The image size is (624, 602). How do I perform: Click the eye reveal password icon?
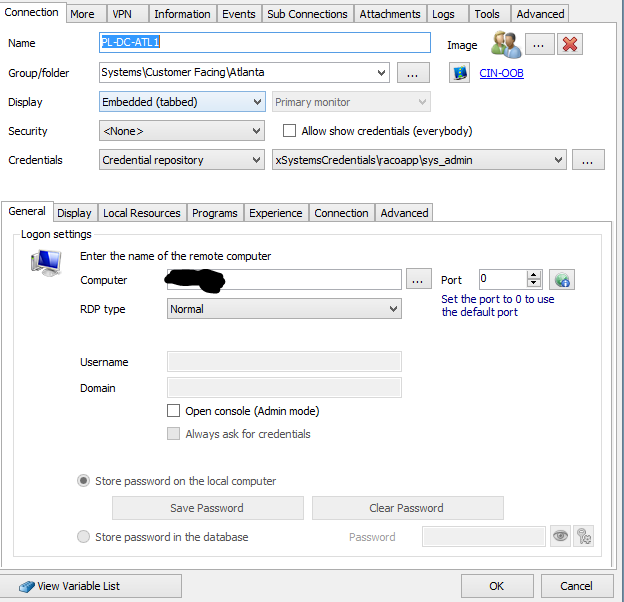(560, 536)
